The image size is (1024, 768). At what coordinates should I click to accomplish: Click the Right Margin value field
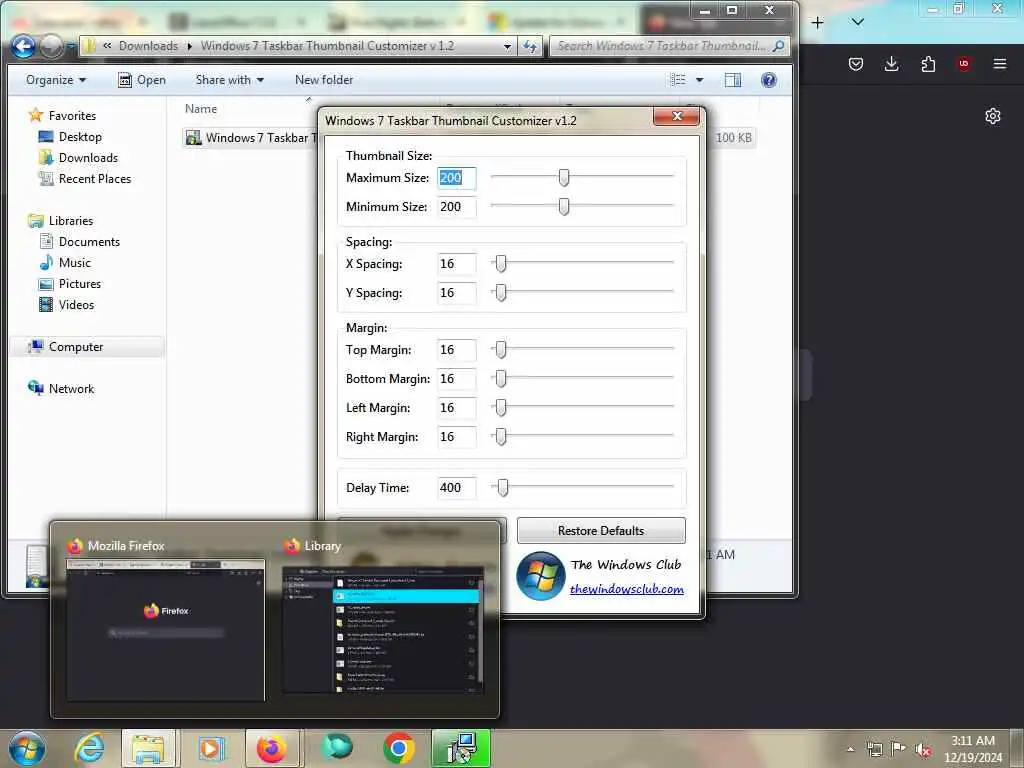click(456, 437)
